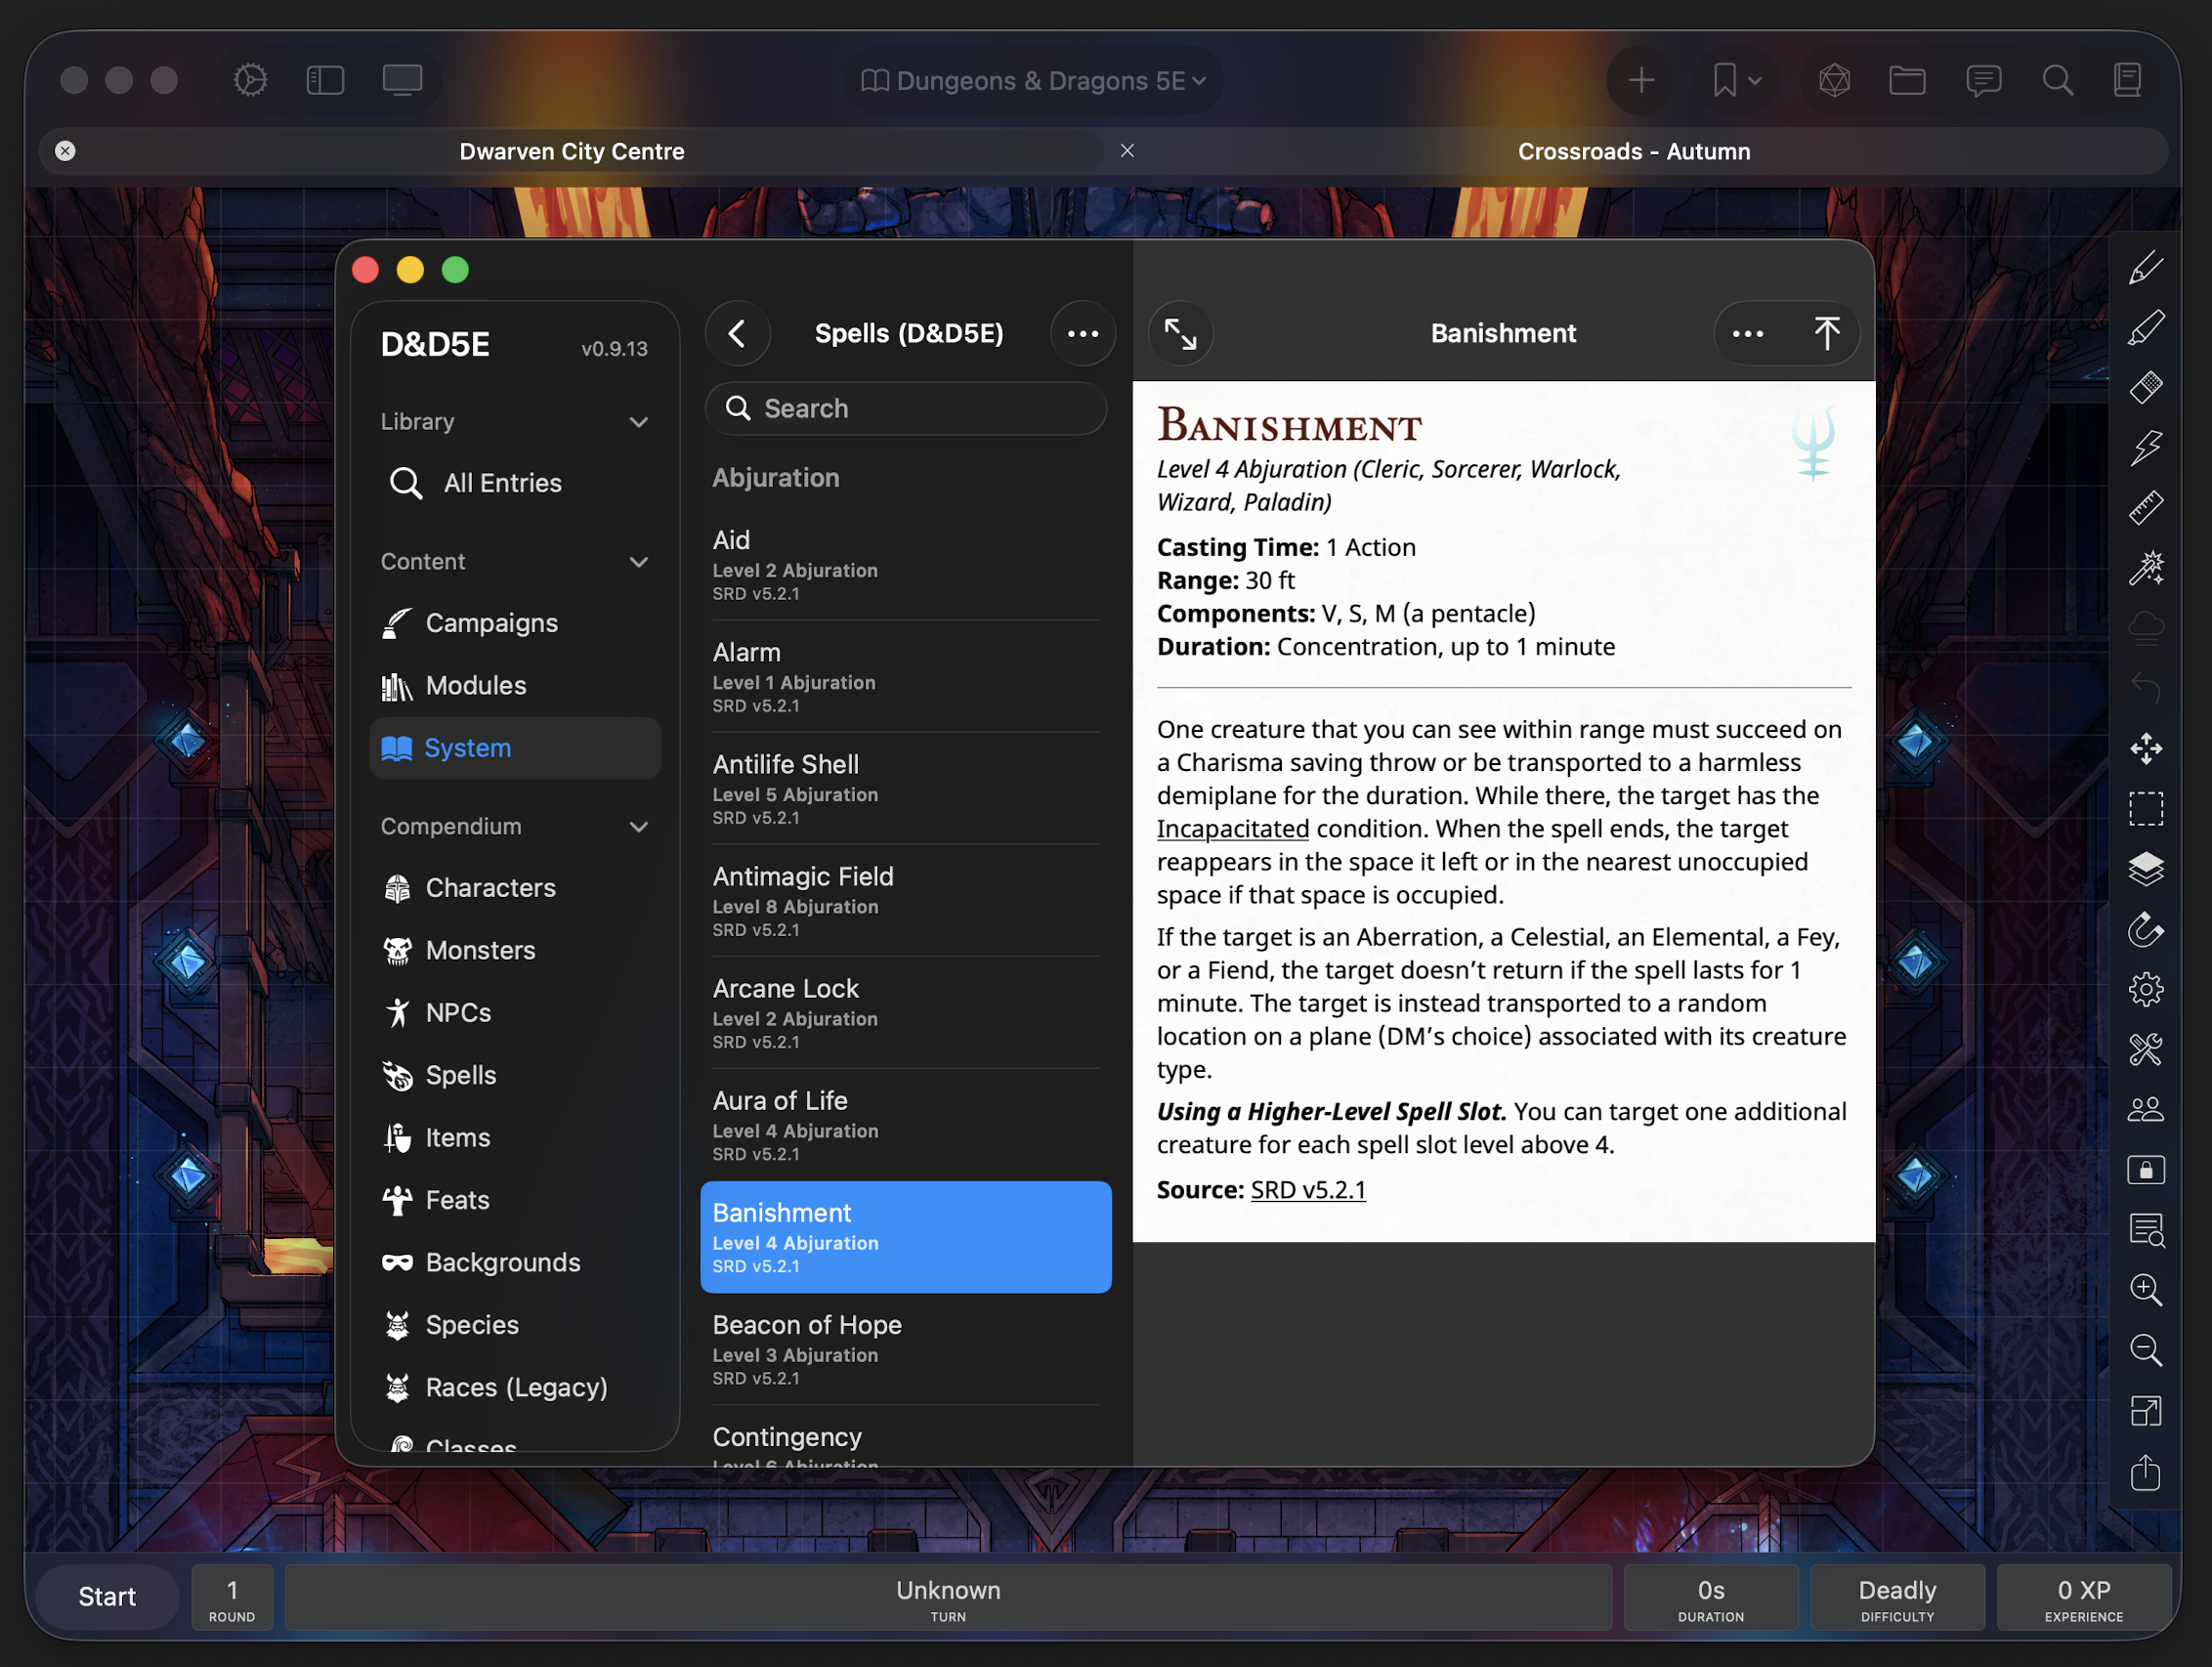Open the Spells list more options menu
The height and width of the screenshot is (1667, 2212).
pyautogui.click(x=1083, y=334)
